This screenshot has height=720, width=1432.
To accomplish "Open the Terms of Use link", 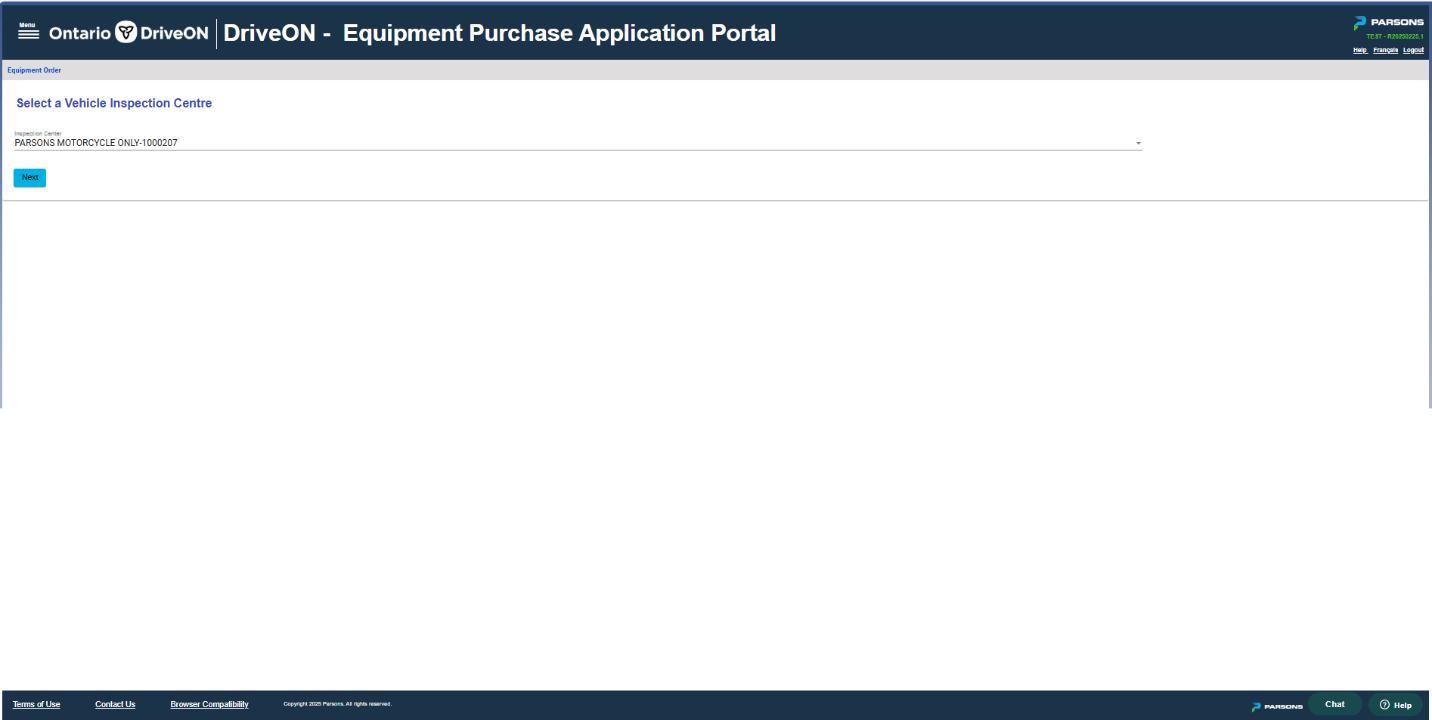I will (x=36, y=704).
